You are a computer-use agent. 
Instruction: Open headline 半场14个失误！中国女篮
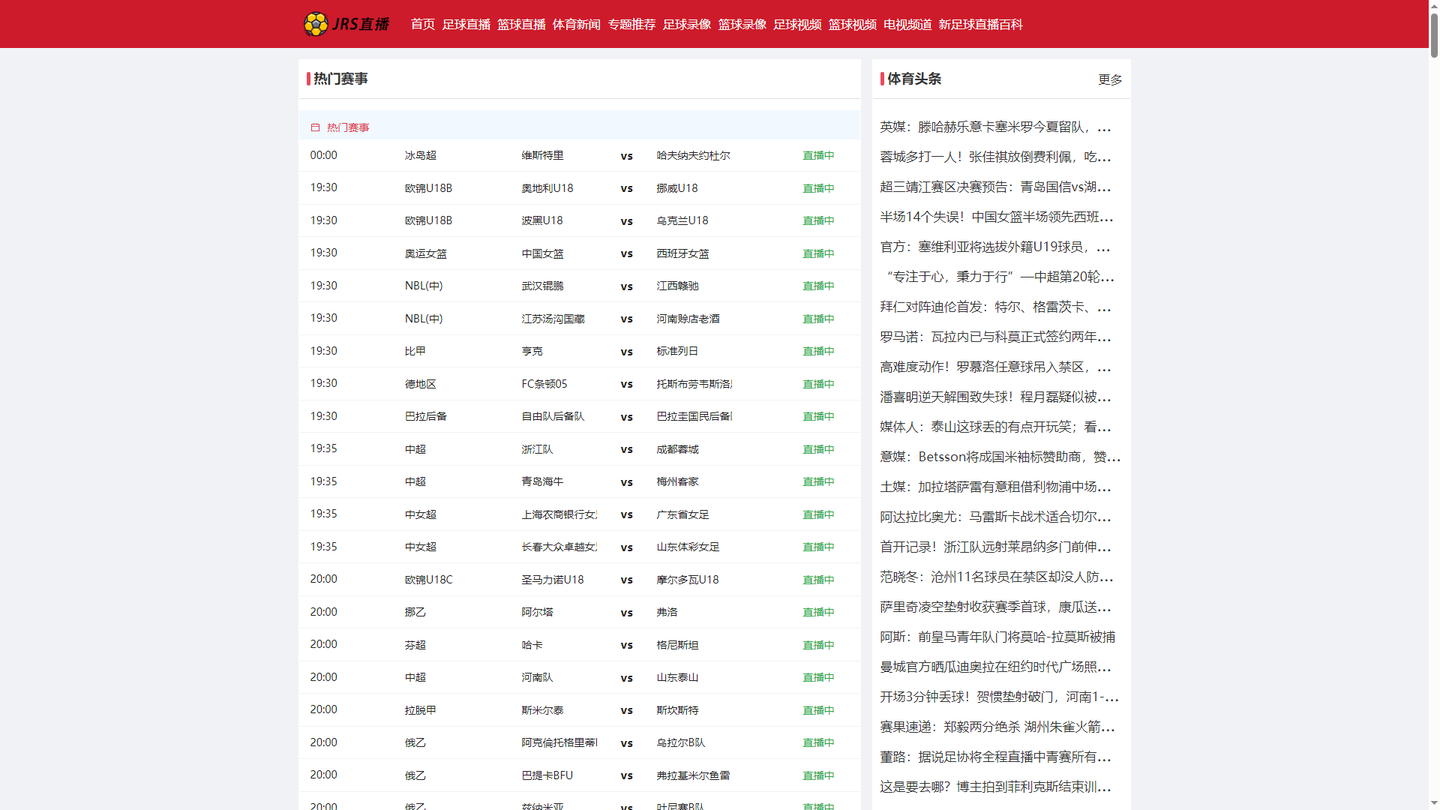click(996, 217)
